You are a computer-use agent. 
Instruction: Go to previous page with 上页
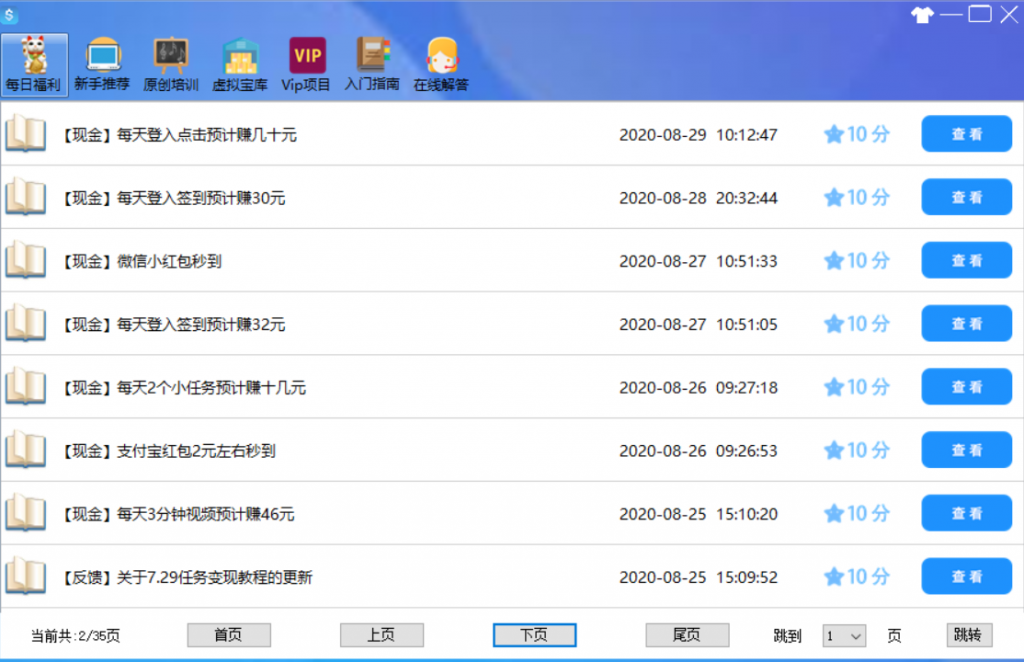[381, 635]
